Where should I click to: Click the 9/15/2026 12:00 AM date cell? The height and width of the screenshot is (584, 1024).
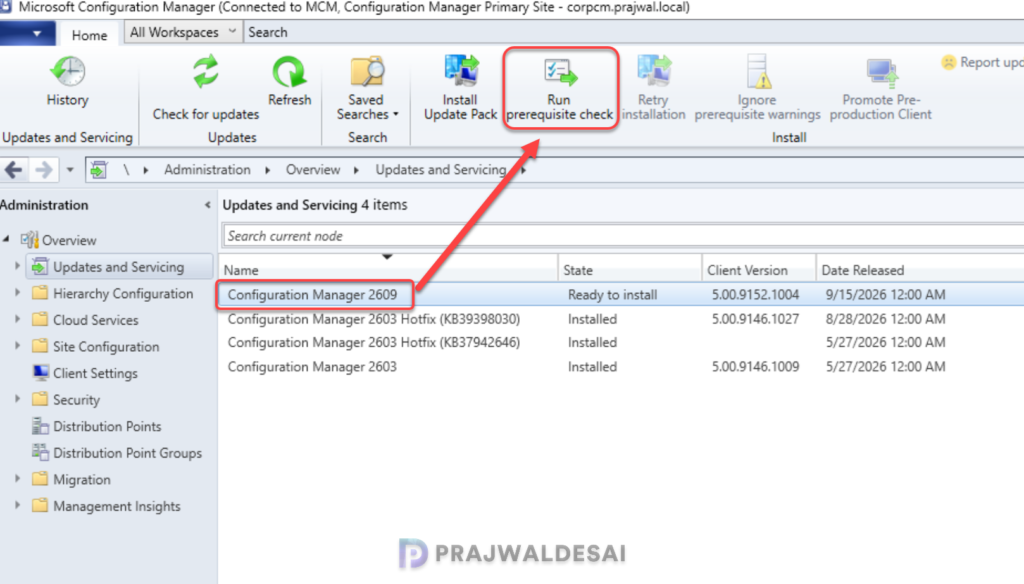(886, 295)
